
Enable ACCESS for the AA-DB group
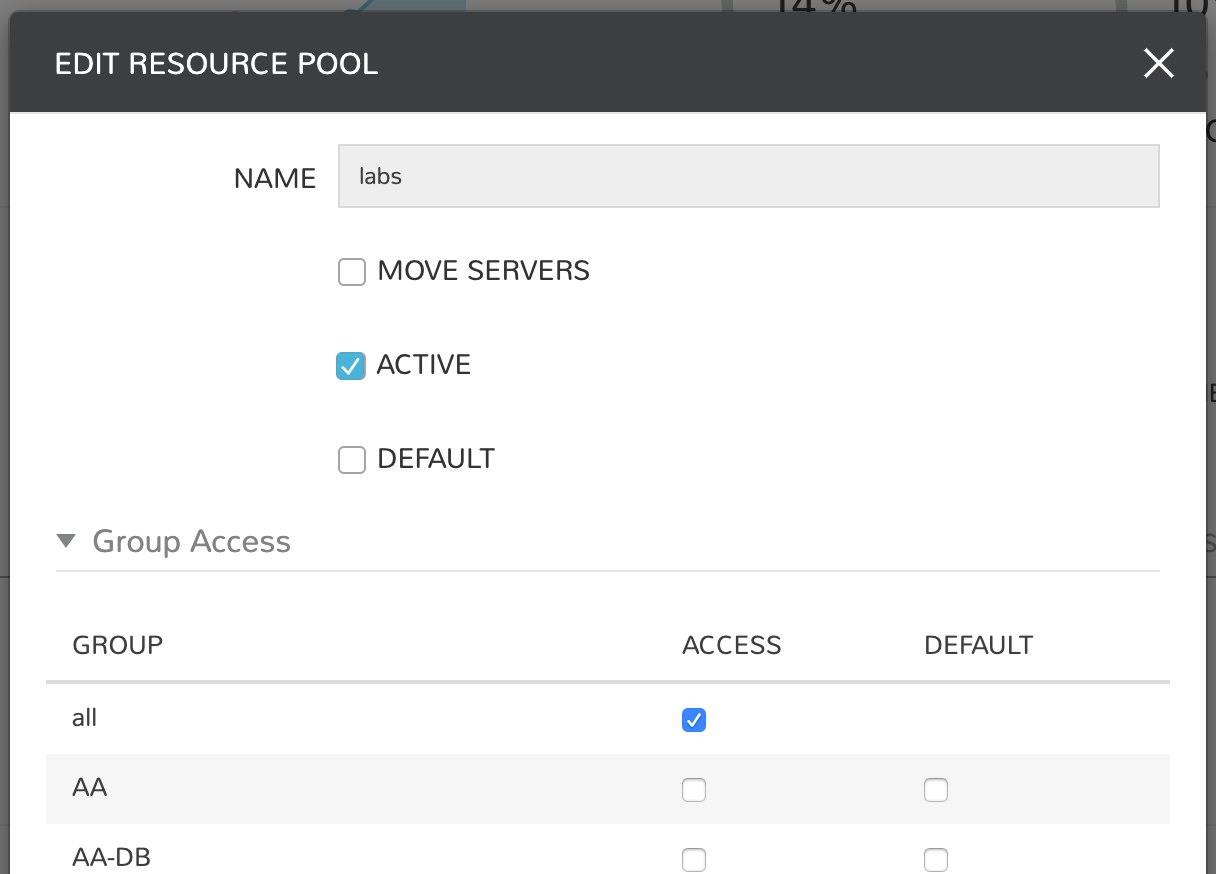point(694,859)
